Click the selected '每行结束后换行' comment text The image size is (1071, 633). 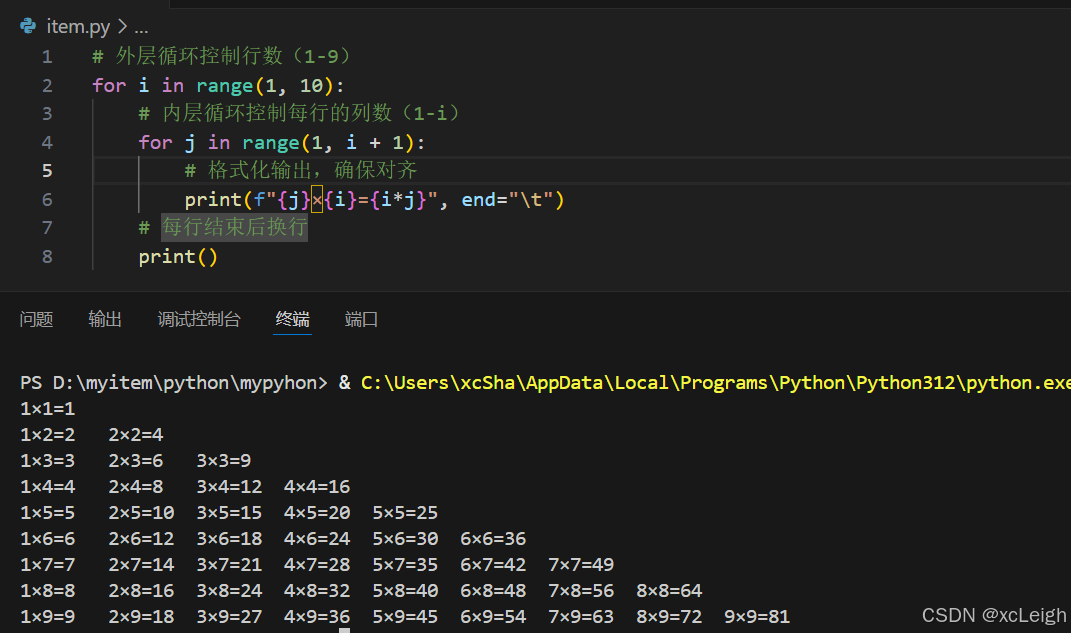pyautogui.click(x=234, y=227)
